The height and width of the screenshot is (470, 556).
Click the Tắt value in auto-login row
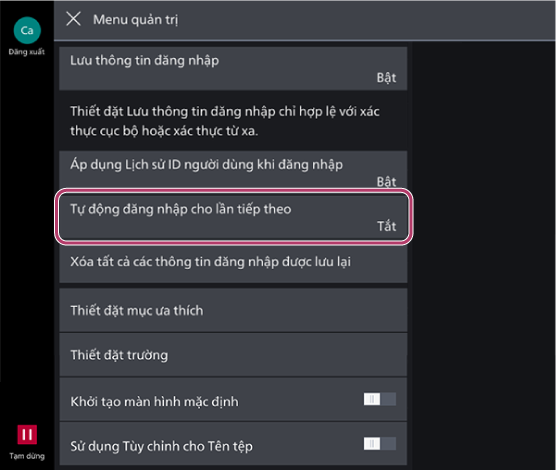click(x=387, y=226)
